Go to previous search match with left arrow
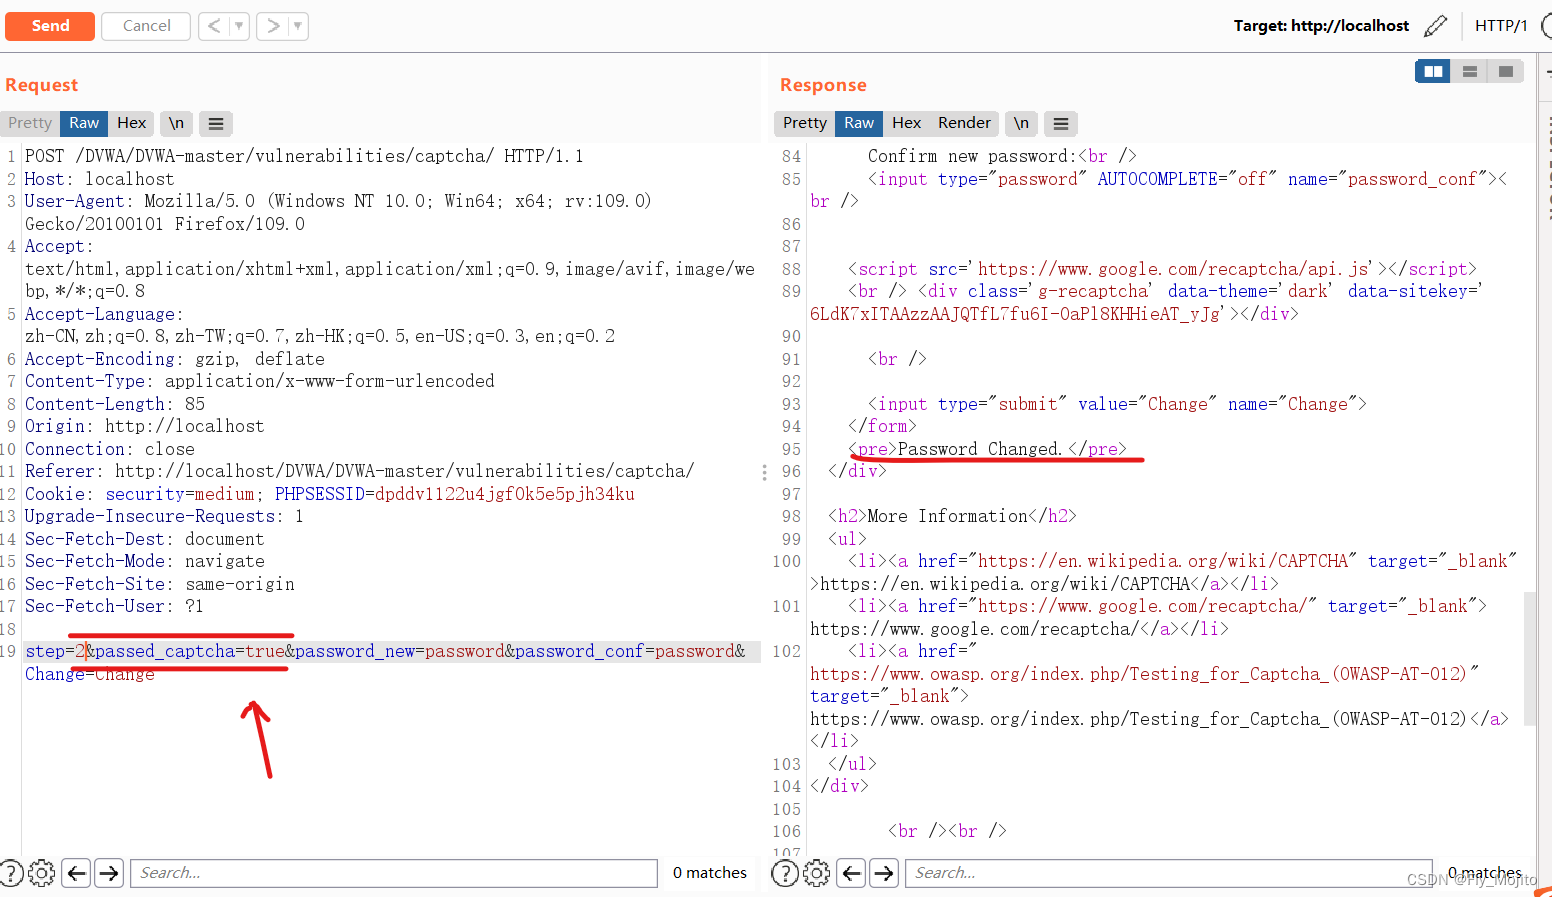 [x=76, y=873]
